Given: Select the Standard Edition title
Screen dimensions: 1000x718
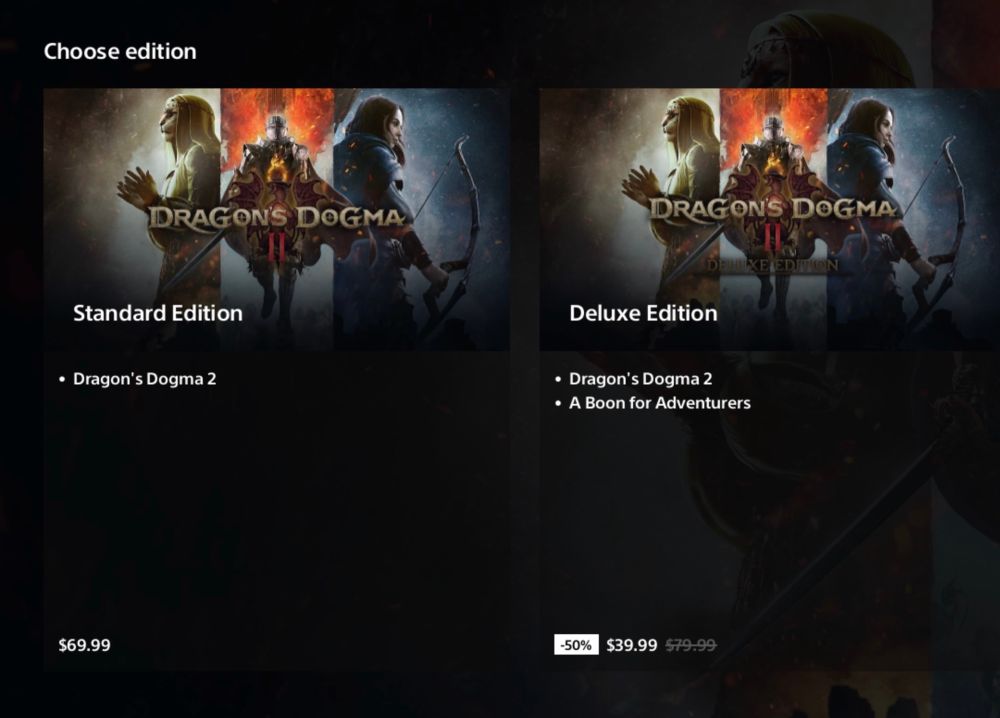Looking at the screenshot, I should [158, 313].
